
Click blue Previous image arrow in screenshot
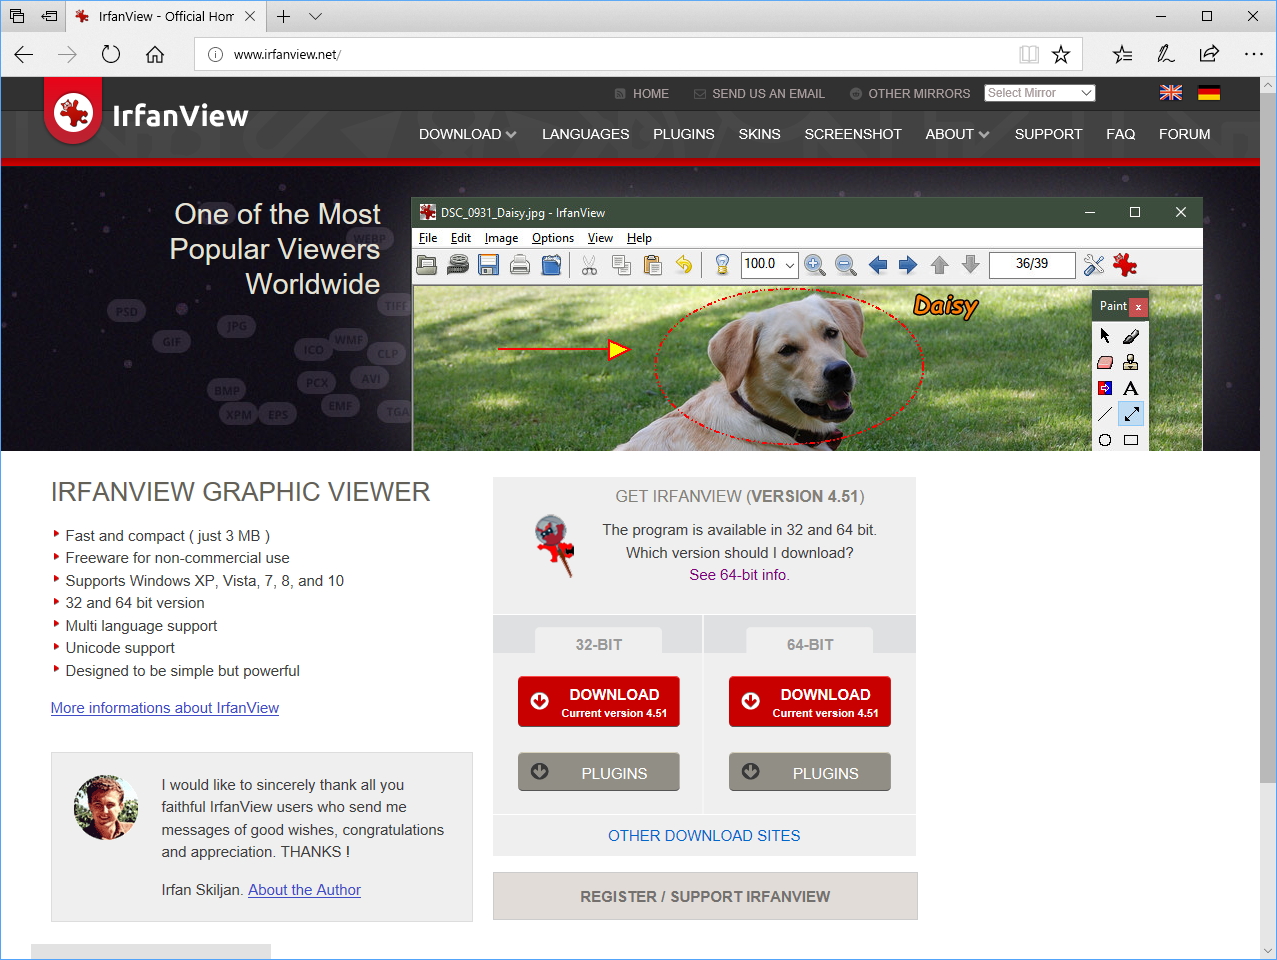click(x=878, y=265)
